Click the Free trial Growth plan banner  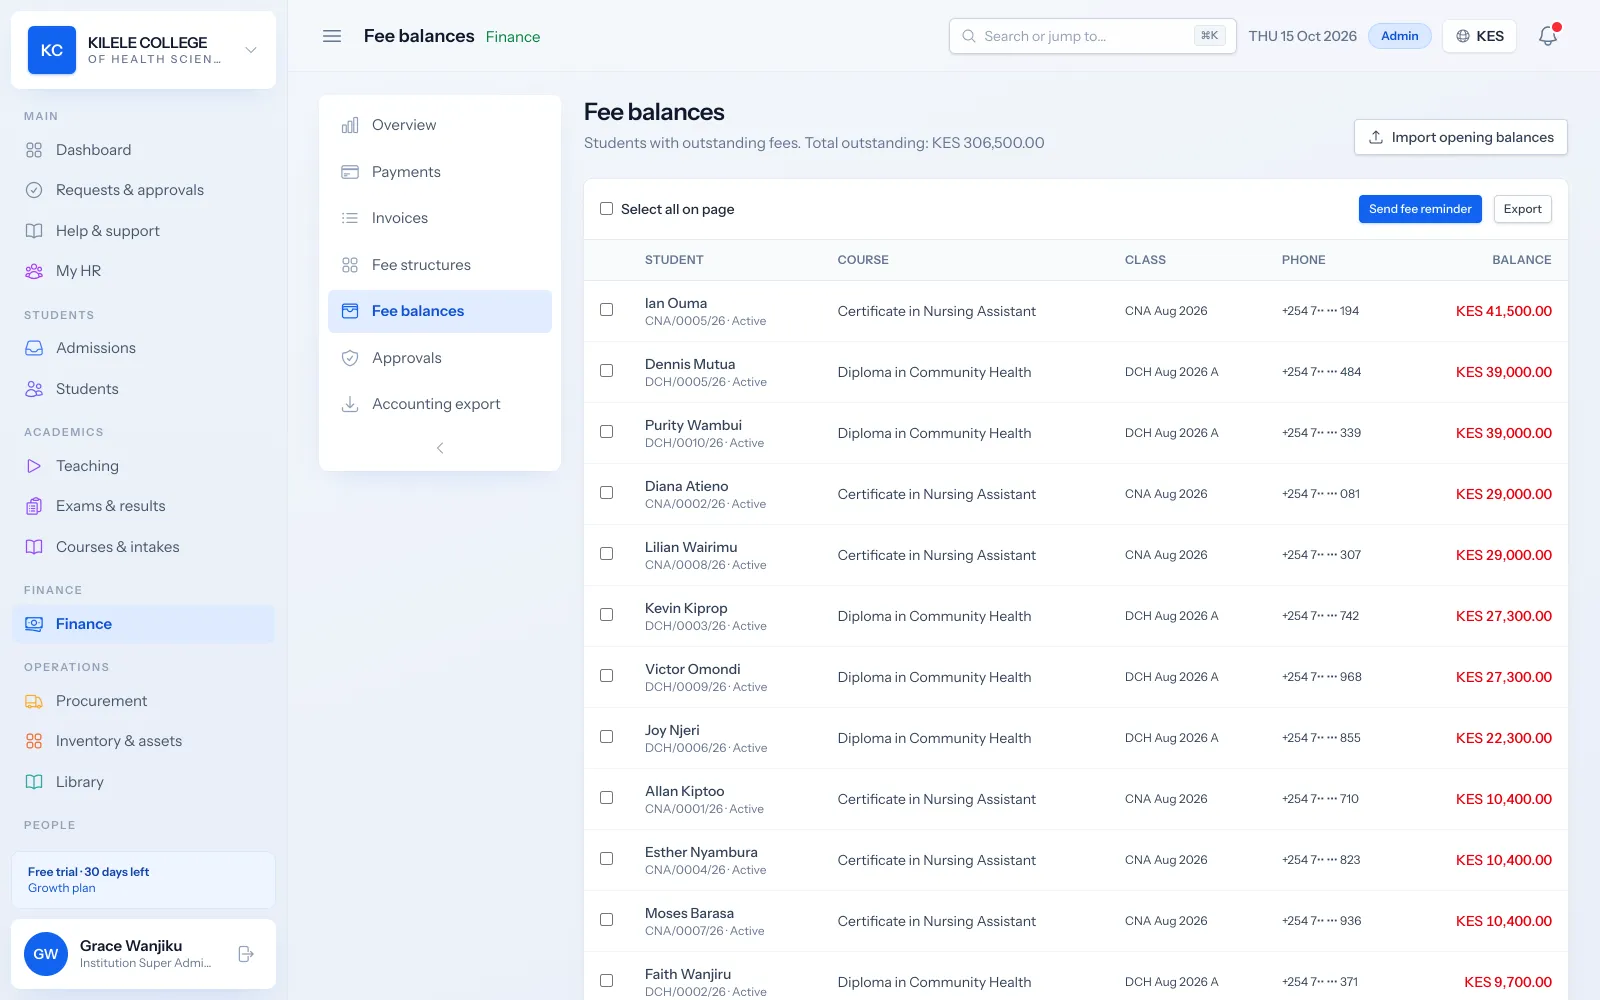pyautogui.click(x=143, y=880)
